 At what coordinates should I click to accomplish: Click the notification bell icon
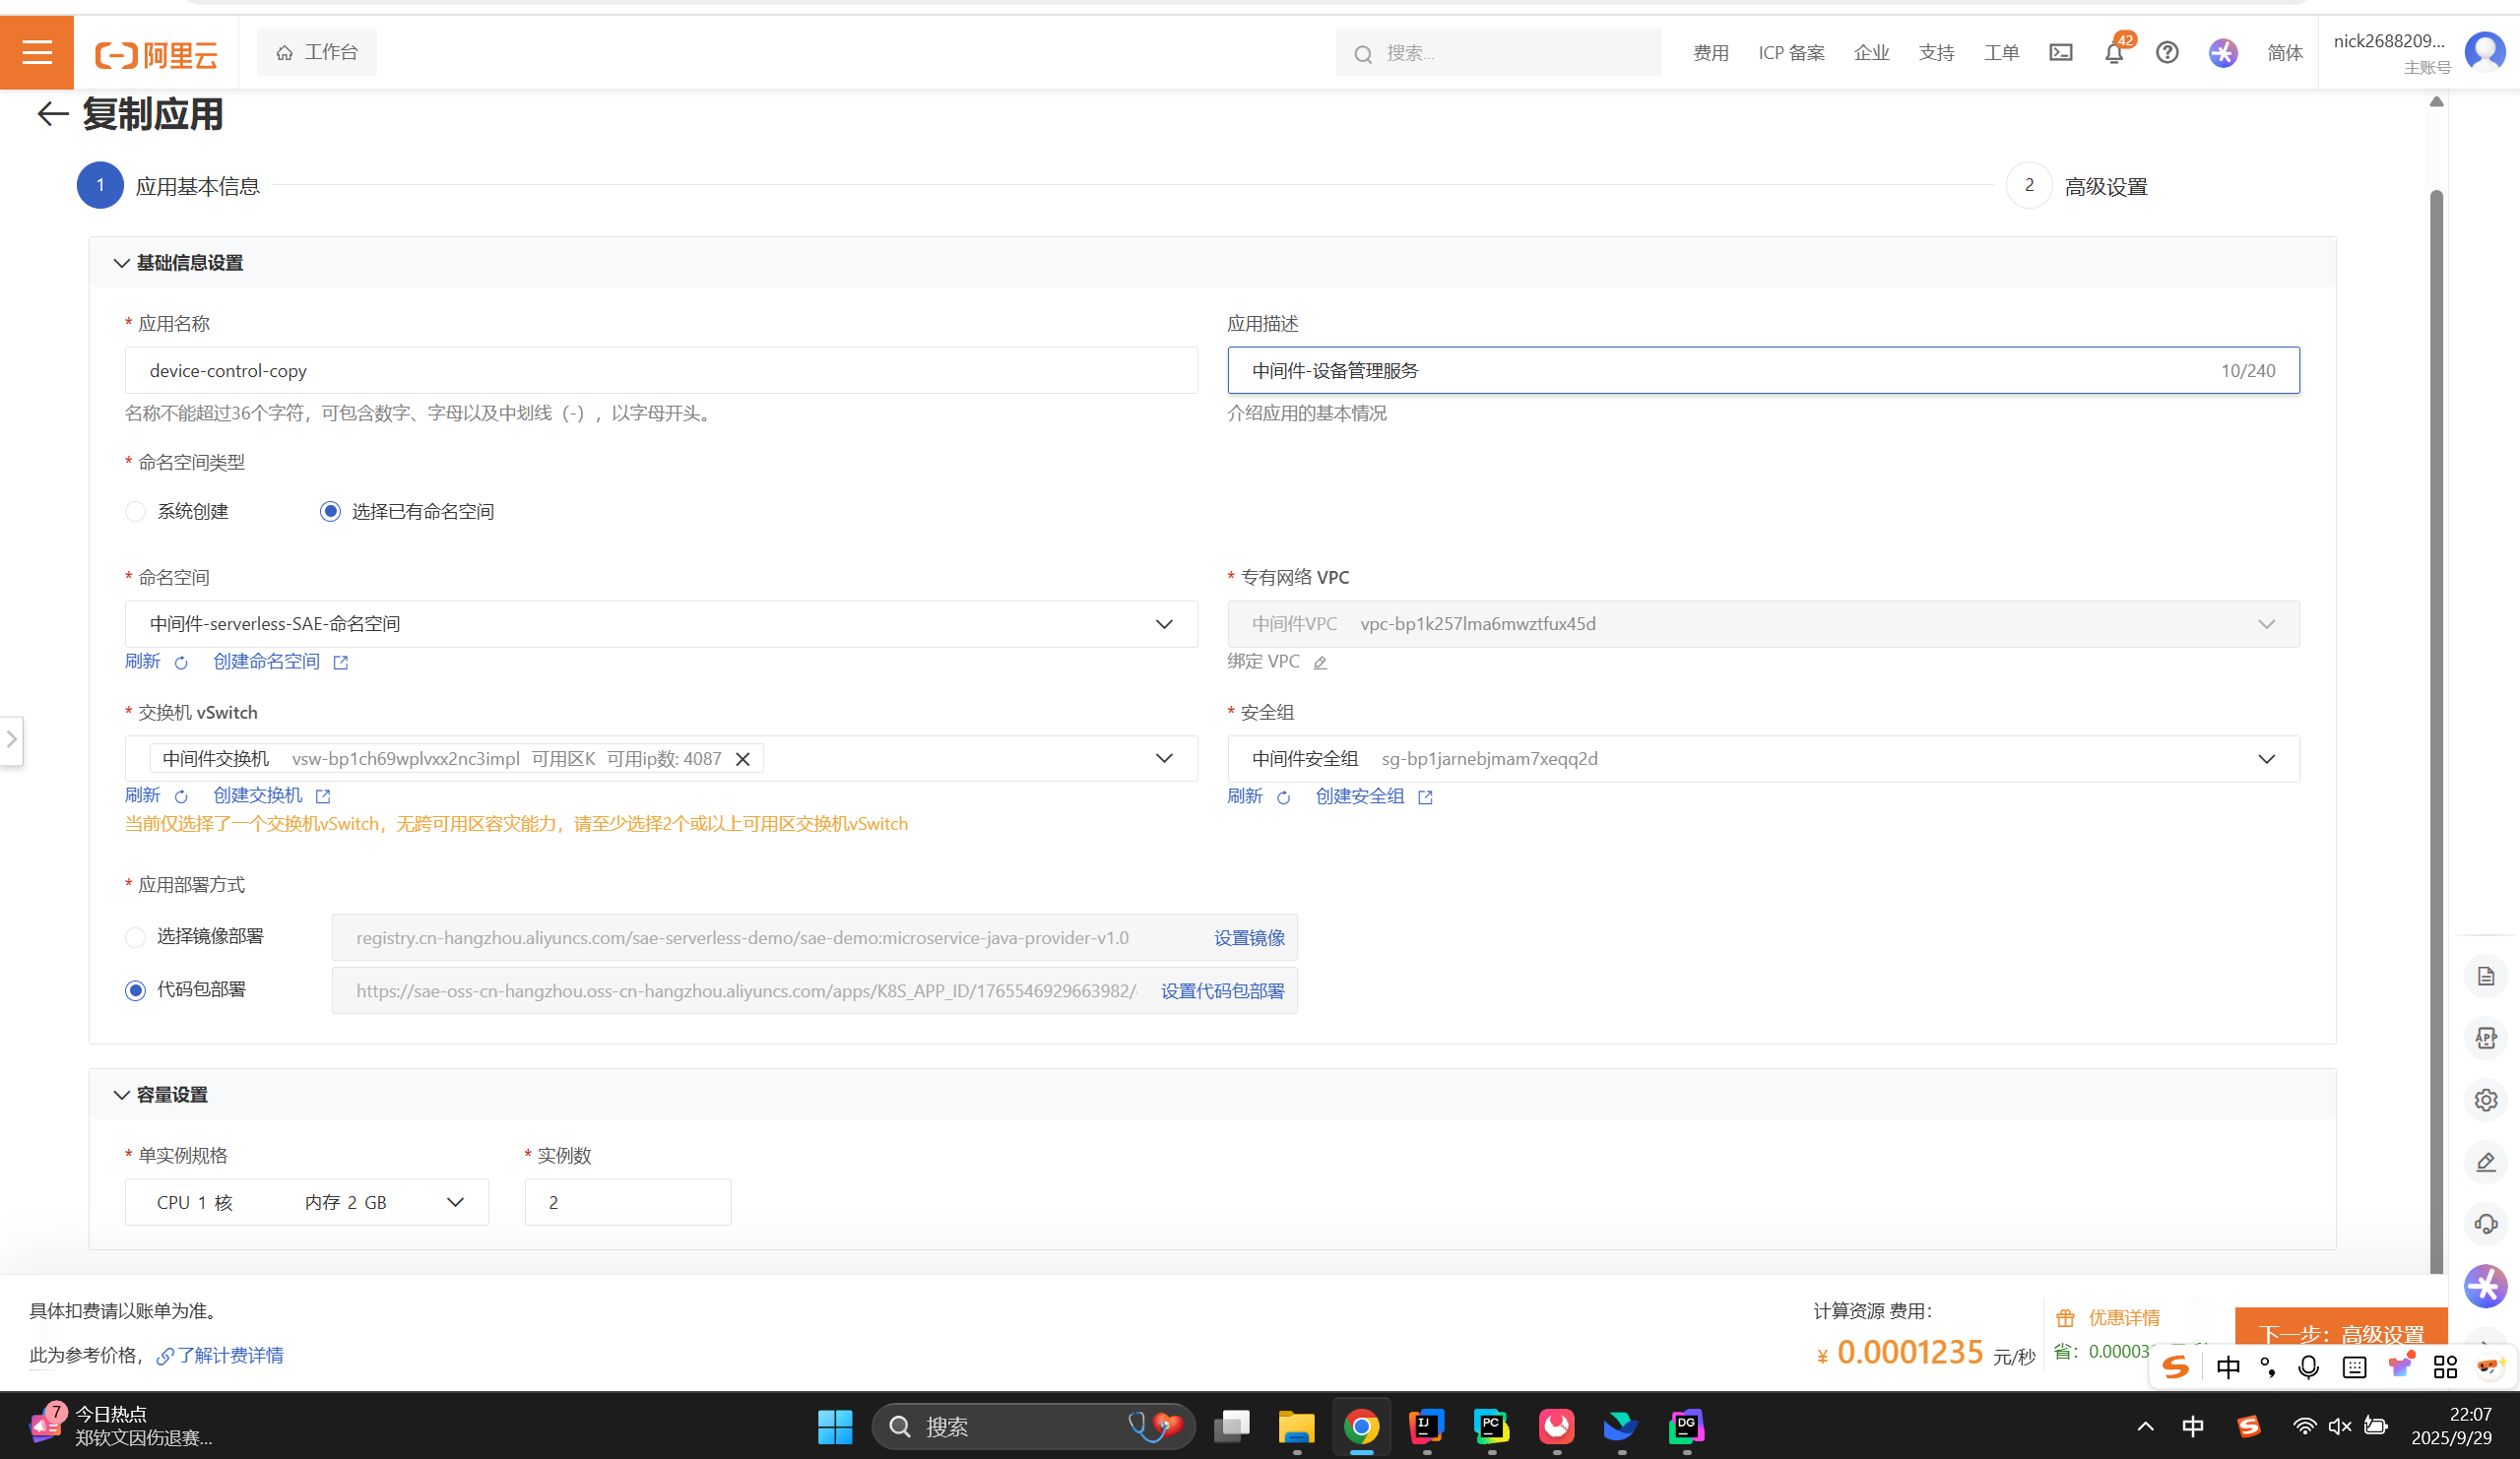click(2113, 53)
